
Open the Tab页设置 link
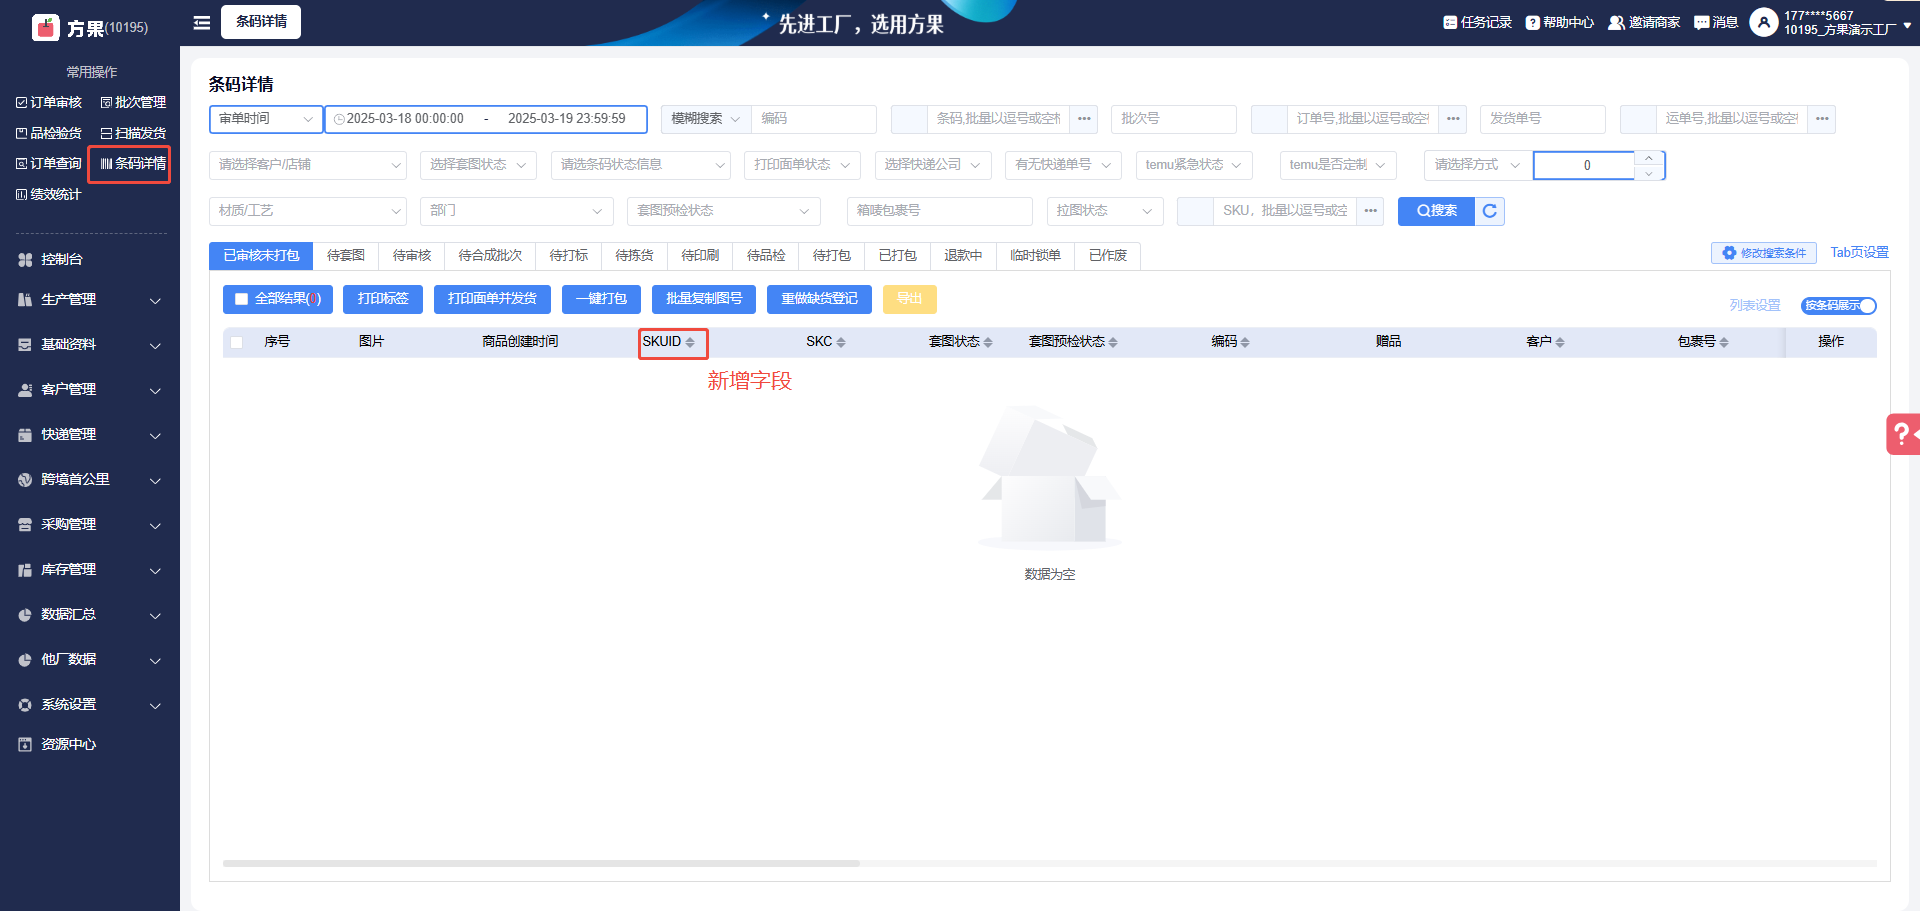(1859, 253)
